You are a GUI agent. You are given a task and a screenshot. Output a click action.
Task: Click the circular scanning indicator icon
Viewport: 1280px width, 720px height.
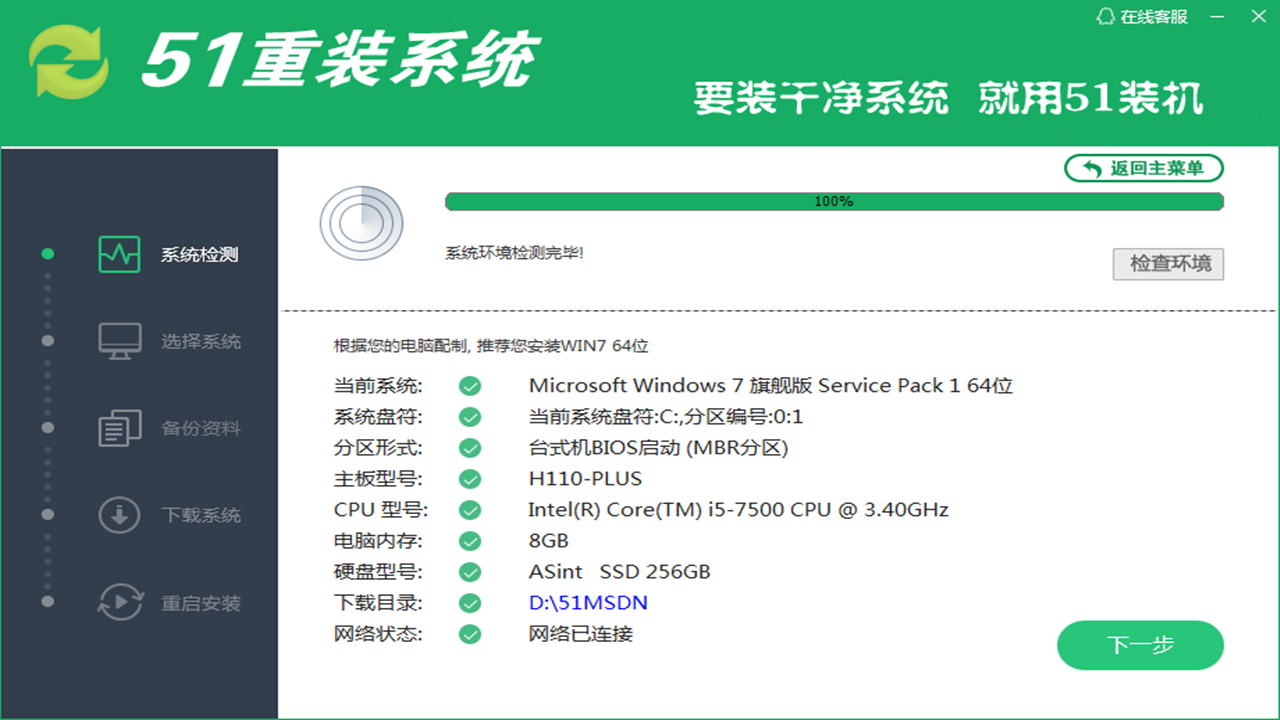[x=361, y=224]
